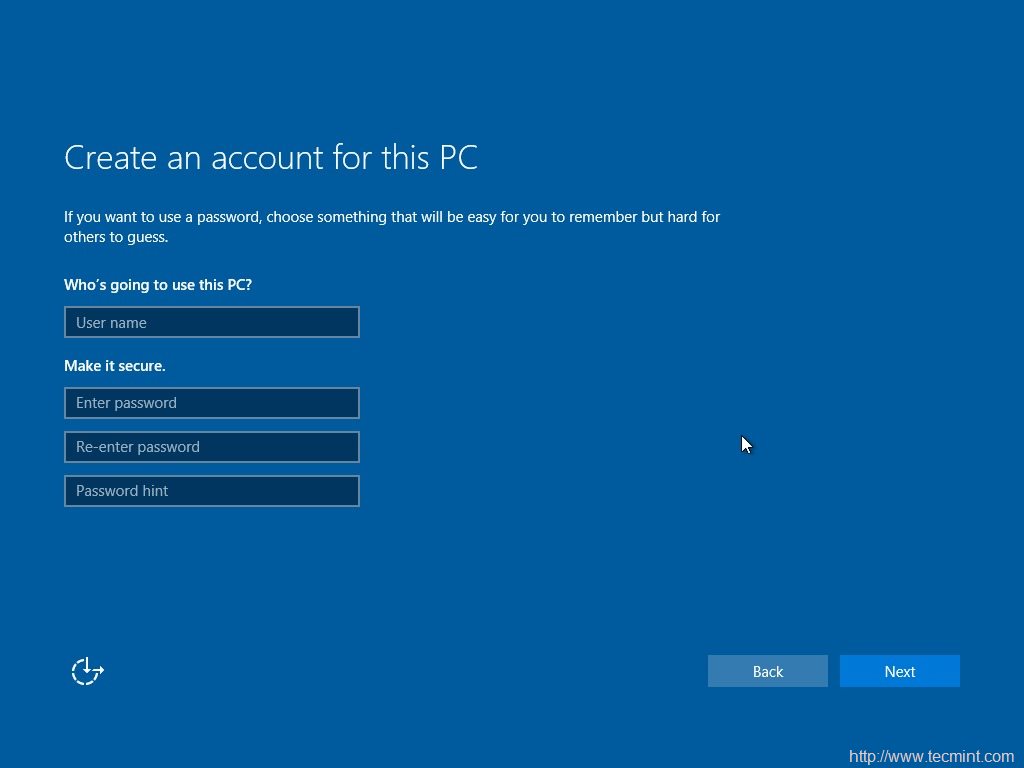Click inside the User name field
Viewport: 1024px width, 768px height.
click(x=211, y=322)
